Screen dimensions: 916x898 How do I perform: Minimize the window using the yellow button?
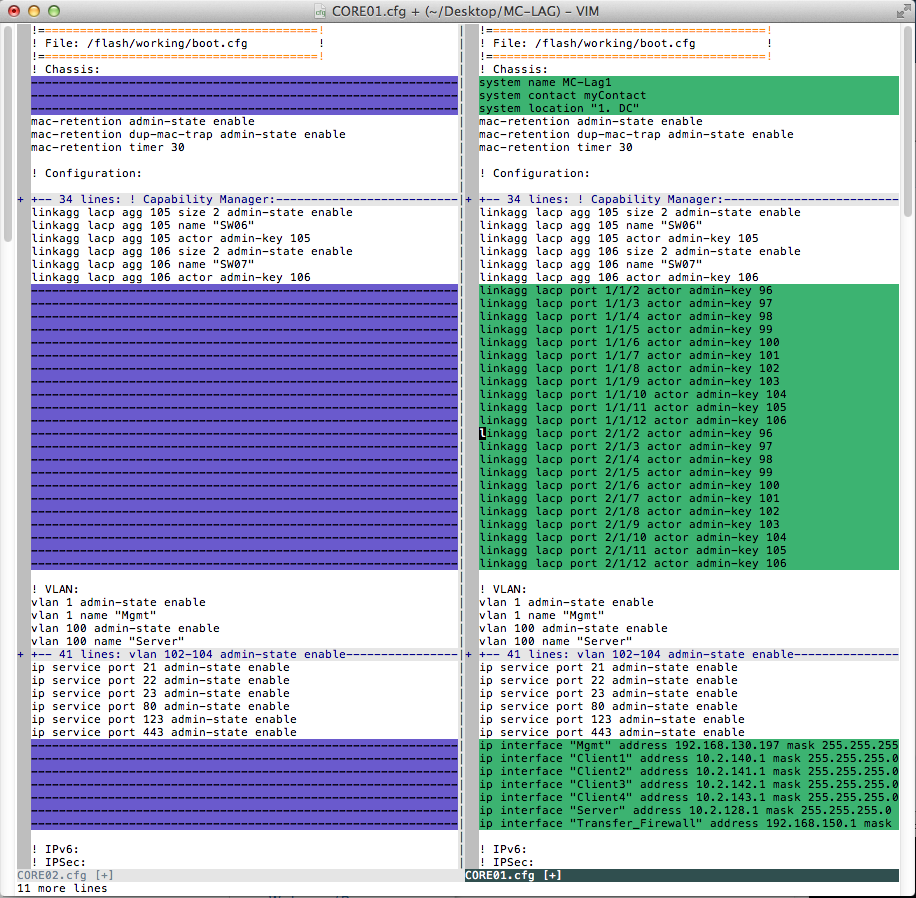pyautogui.click(x=33, y=10)
